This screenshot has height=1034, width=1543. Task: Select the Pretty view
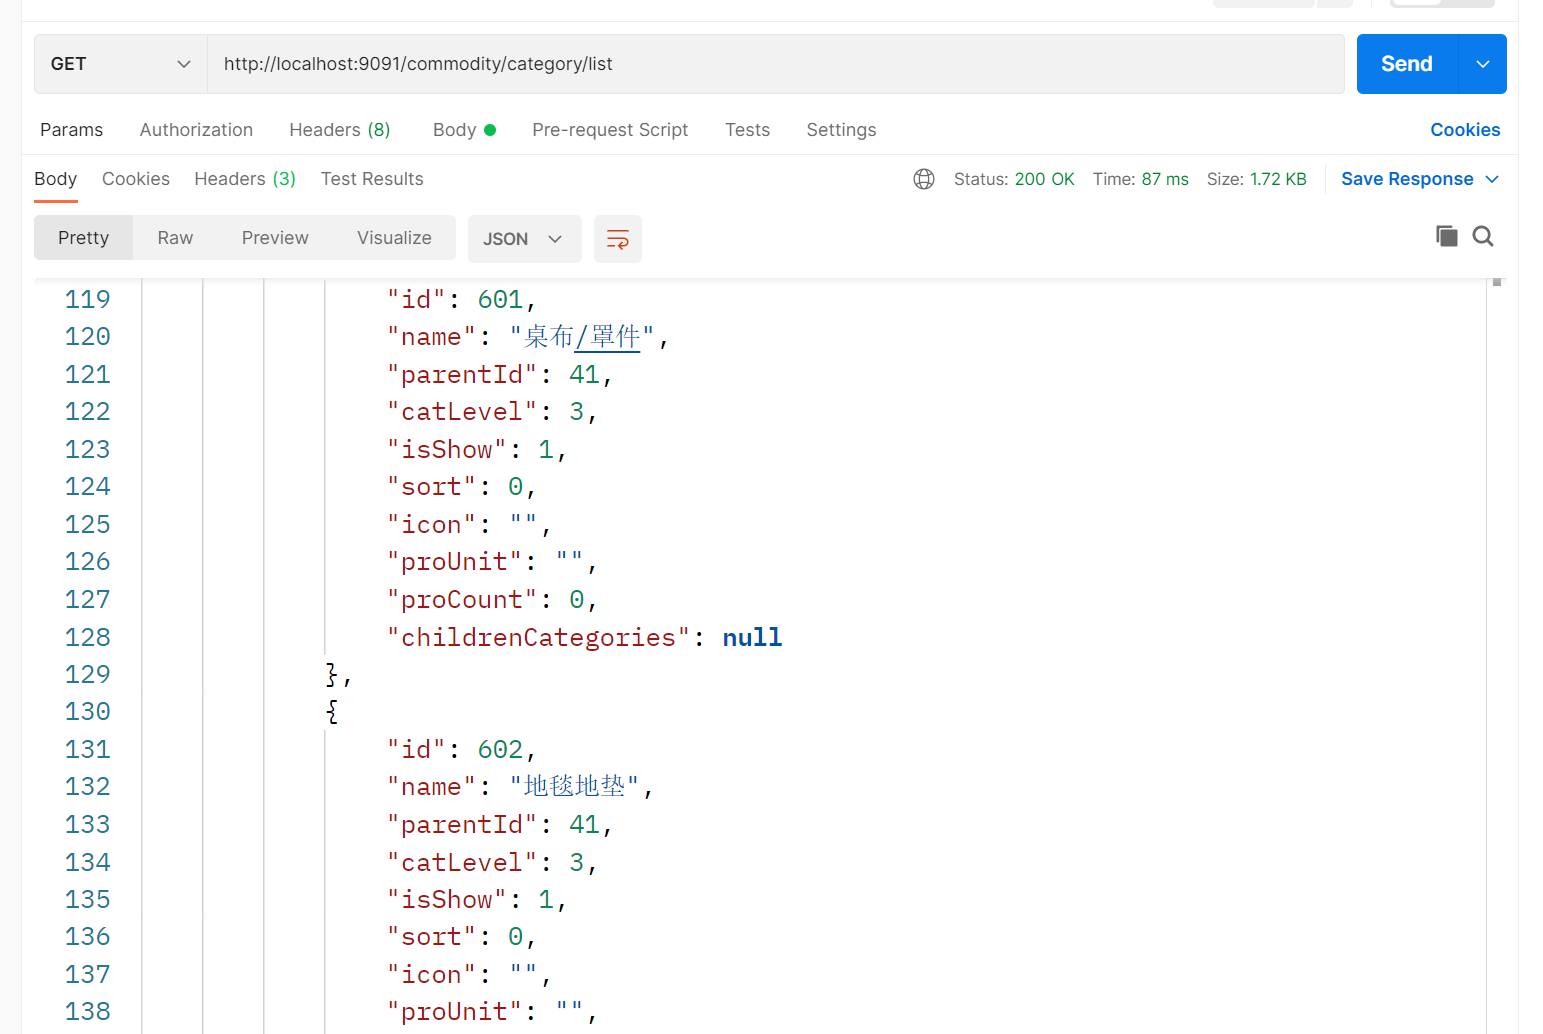[x=83, y=238]
